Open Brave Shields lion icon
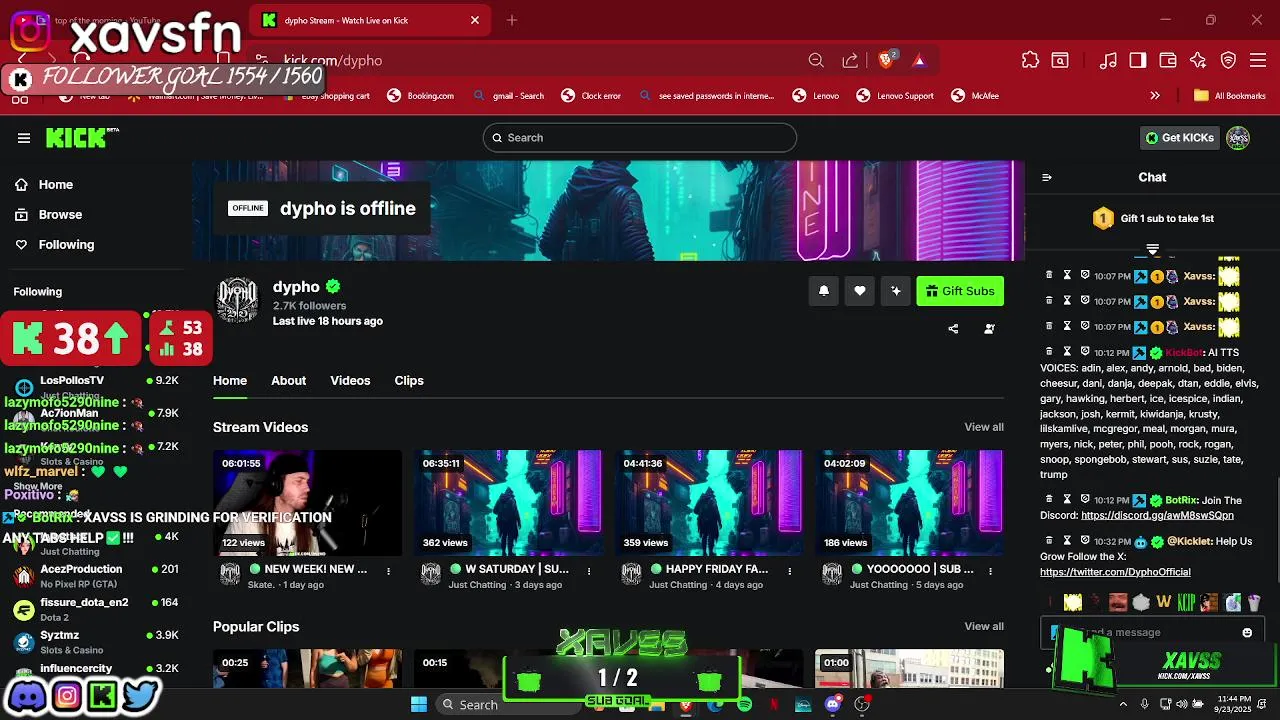The width and height of the screenshot is (1280, 720). coord(886,60)
